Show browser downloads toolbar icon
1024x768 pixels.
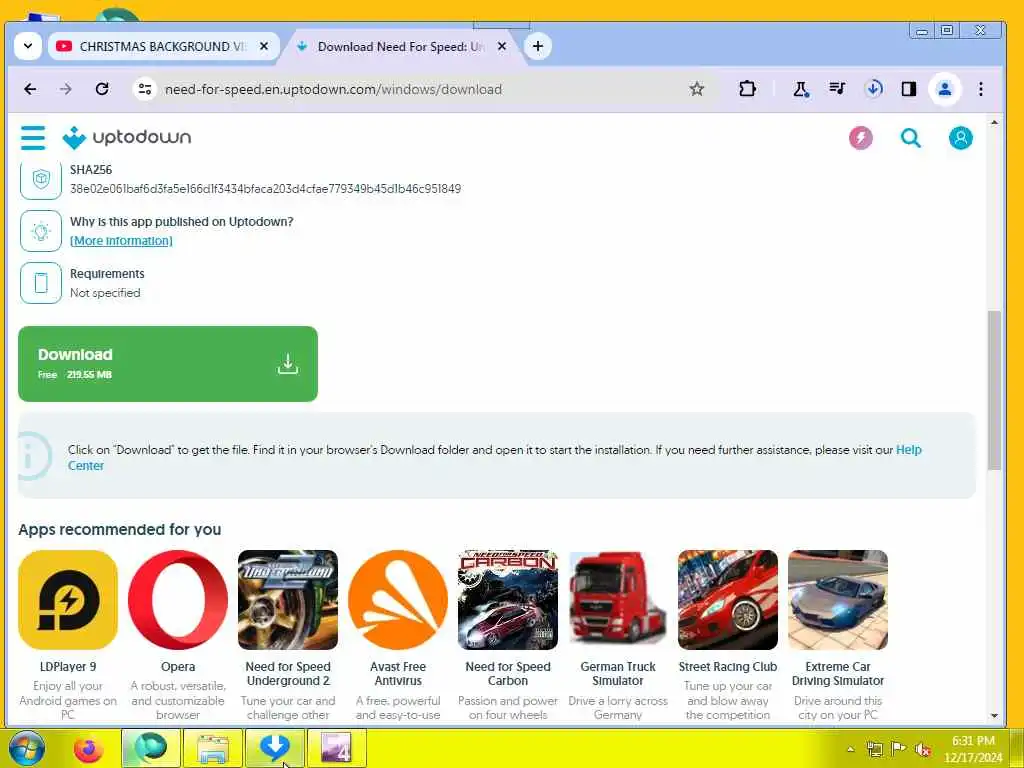873,89
